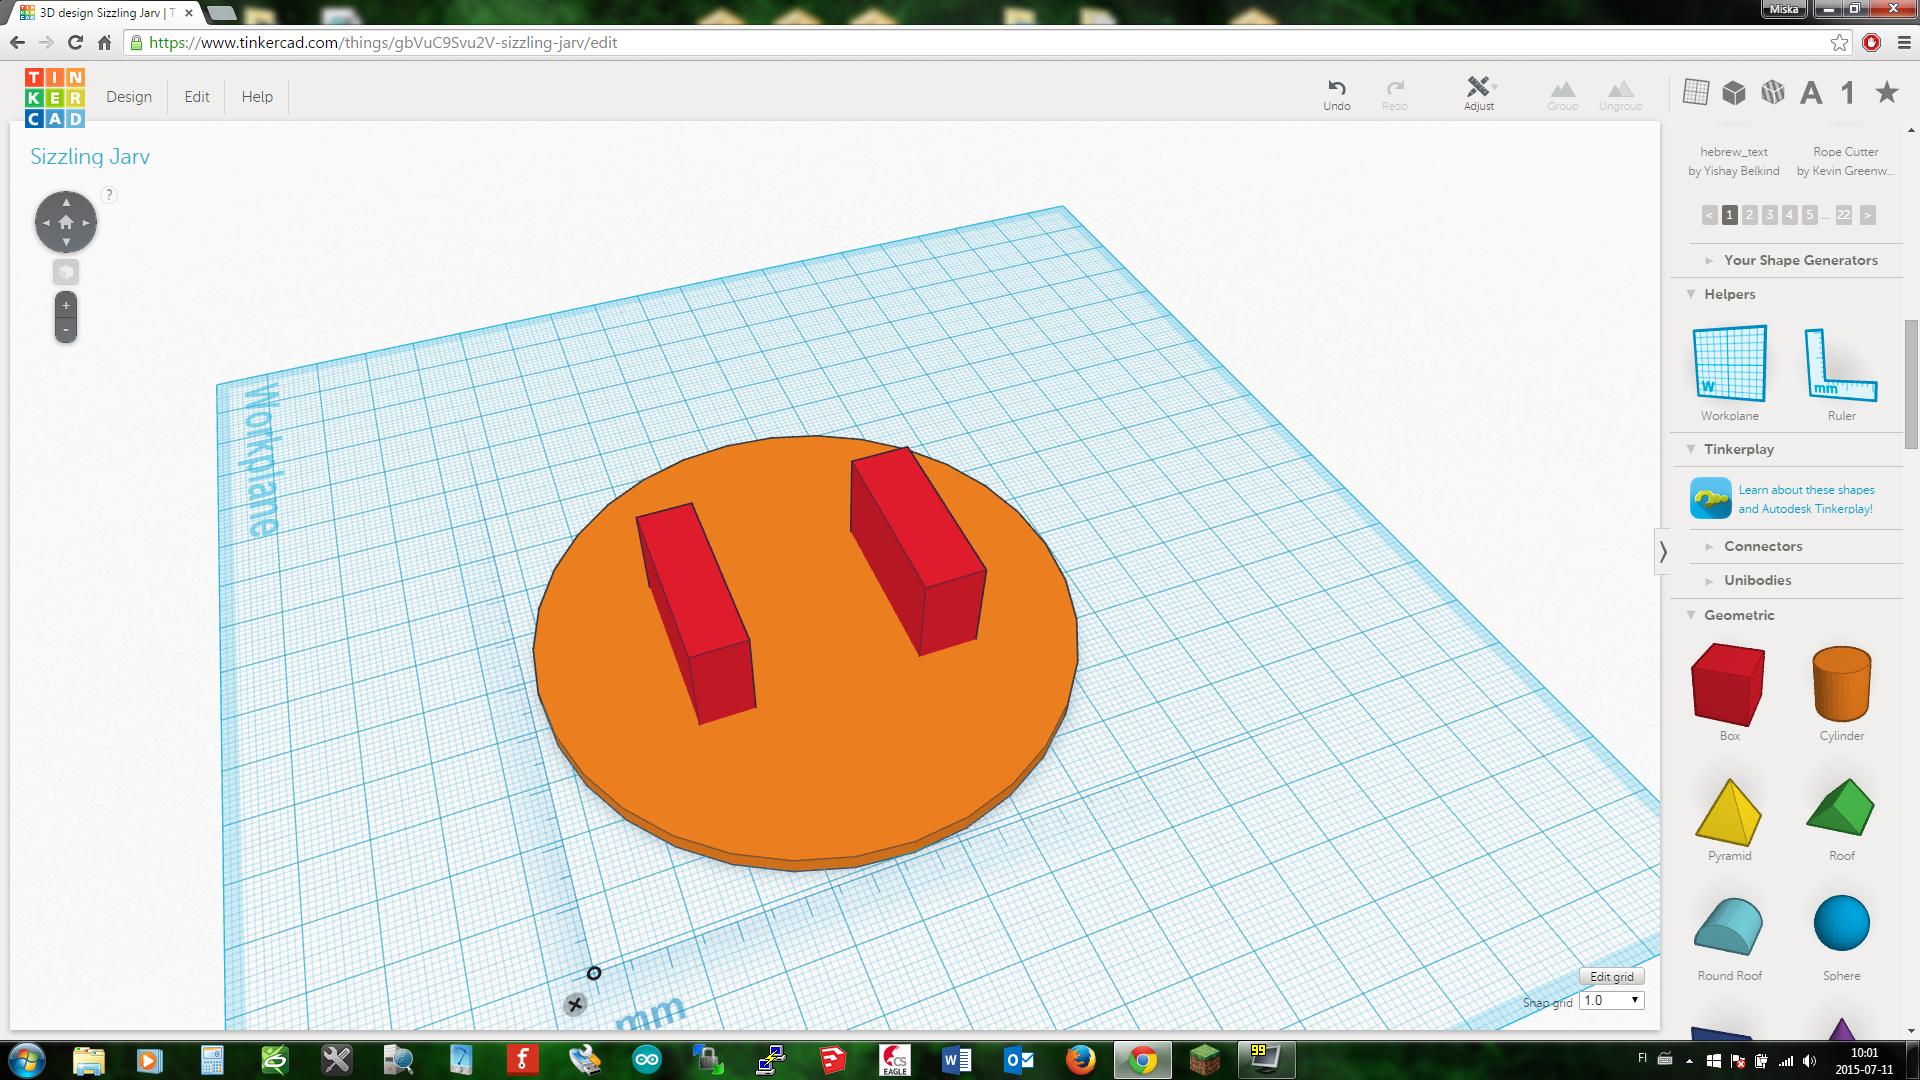1920x1080 pixels.
Task: Expand the Connectors section
Action: [x=1762, y=546]
